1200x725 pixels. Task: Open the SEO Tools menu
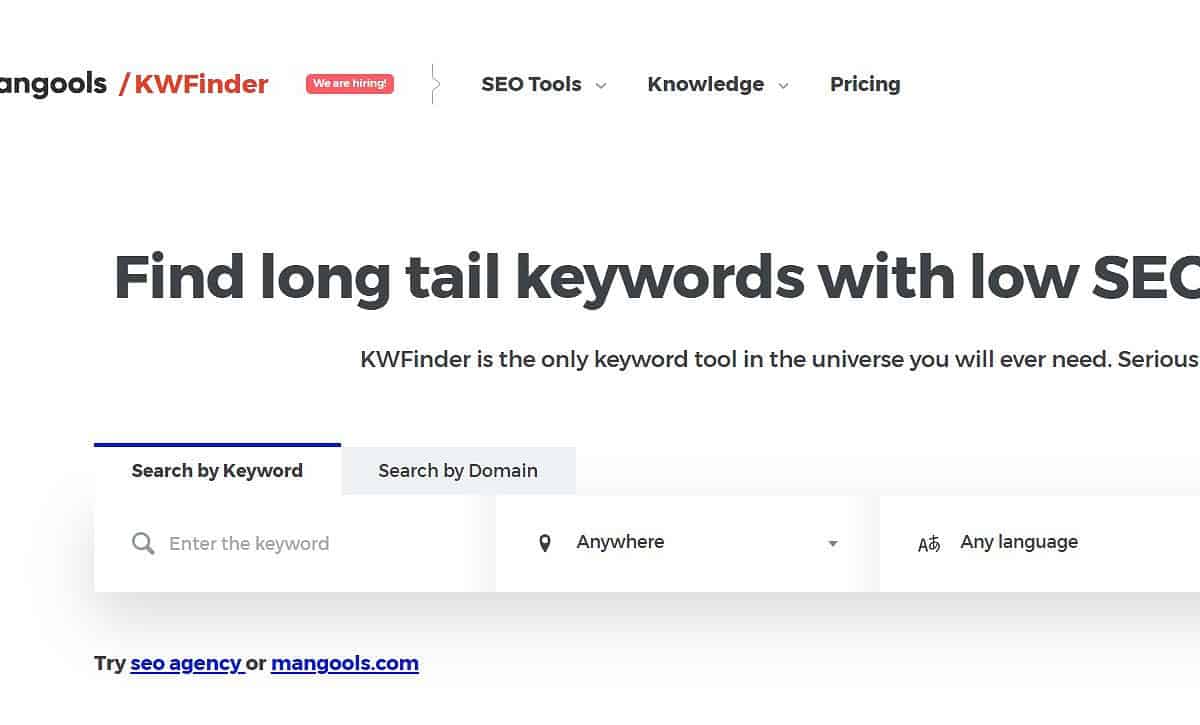coord(531,84)
